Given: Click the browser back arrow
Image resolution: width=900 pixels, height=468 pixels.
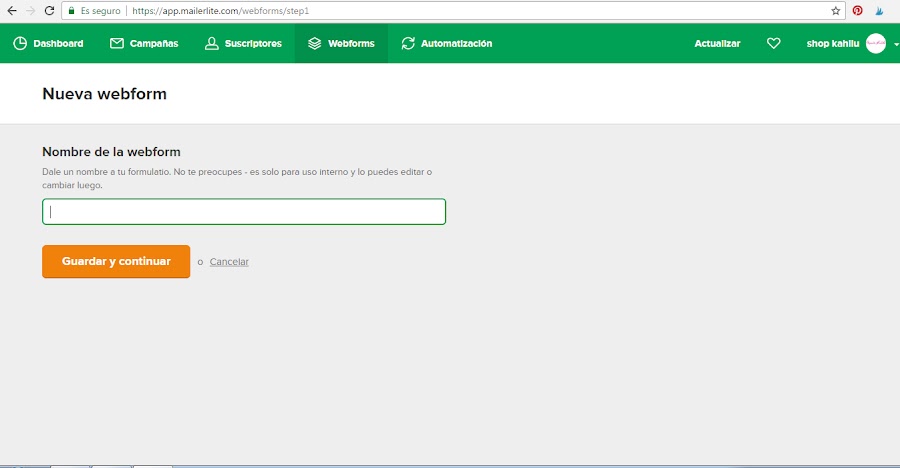Looking at the screenshot, I should tap(11, 11).
